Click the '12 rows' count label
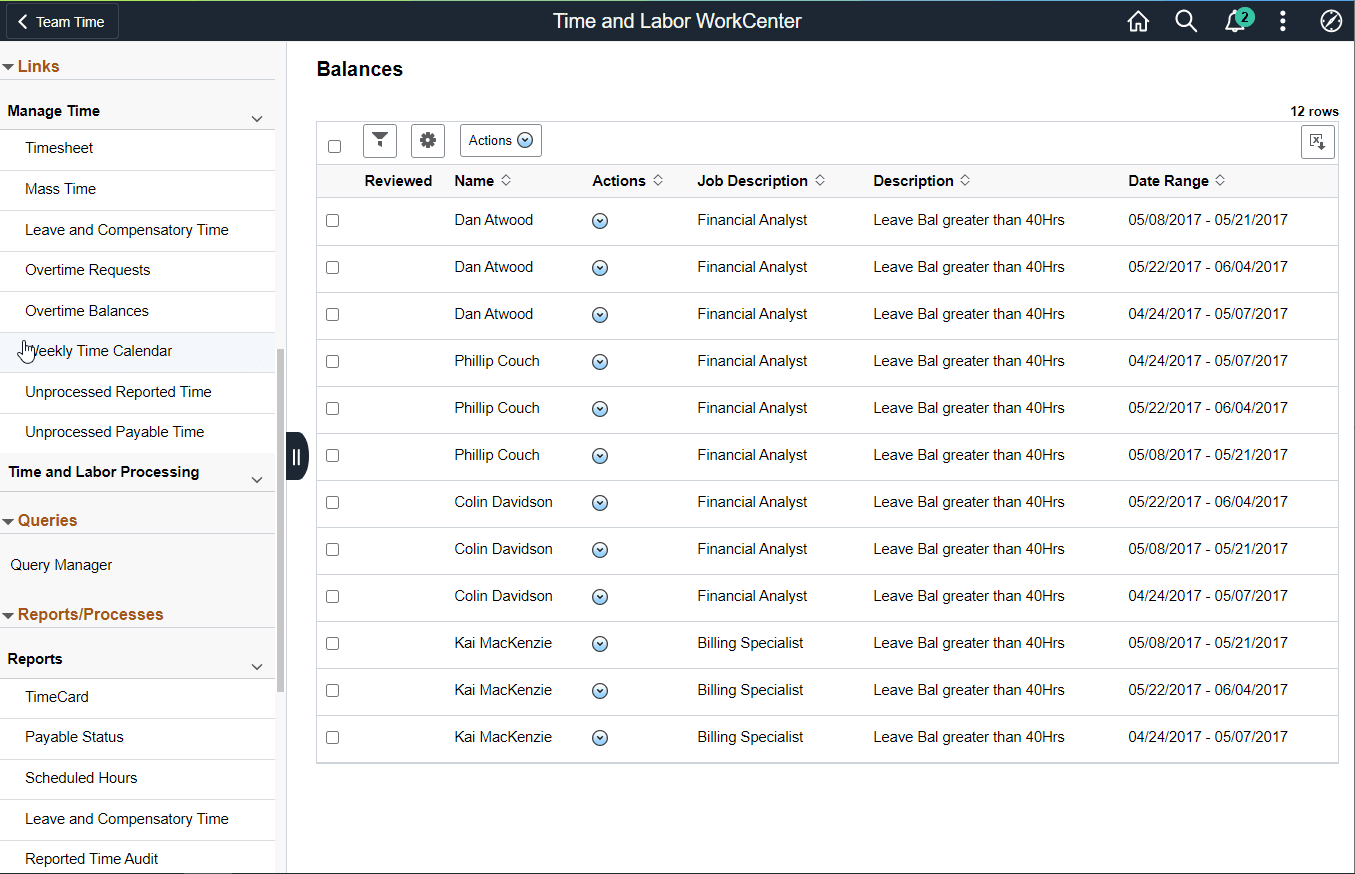This screenshot has width=1355, height=874. coord(1314,112)
